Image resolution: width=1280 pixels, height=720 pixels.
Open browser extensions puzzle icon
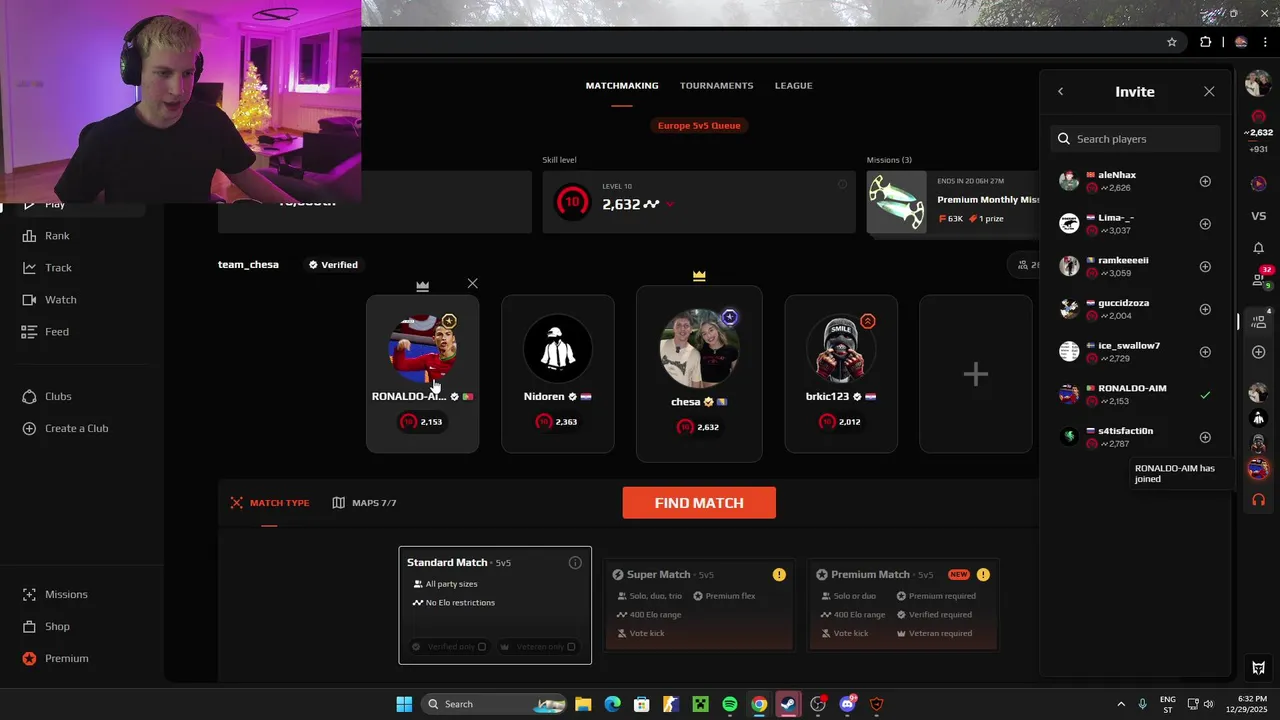(1205, 42)
